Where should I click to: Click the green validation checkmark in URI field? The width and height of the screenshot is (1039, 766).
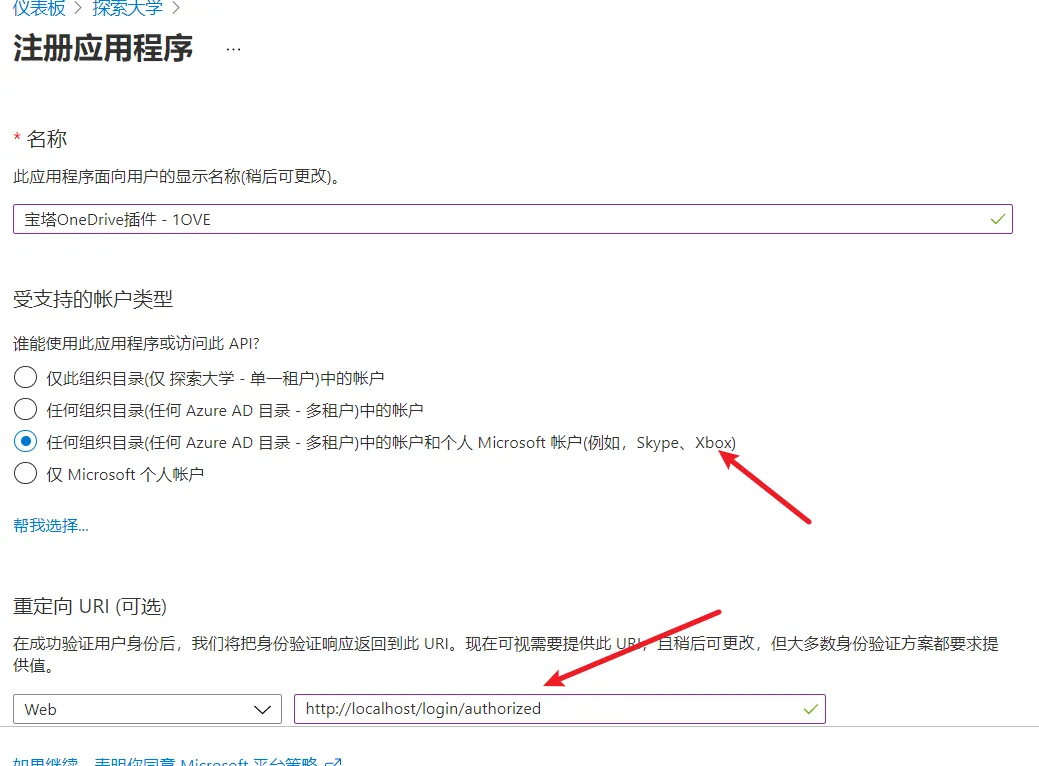pos(810,709)
